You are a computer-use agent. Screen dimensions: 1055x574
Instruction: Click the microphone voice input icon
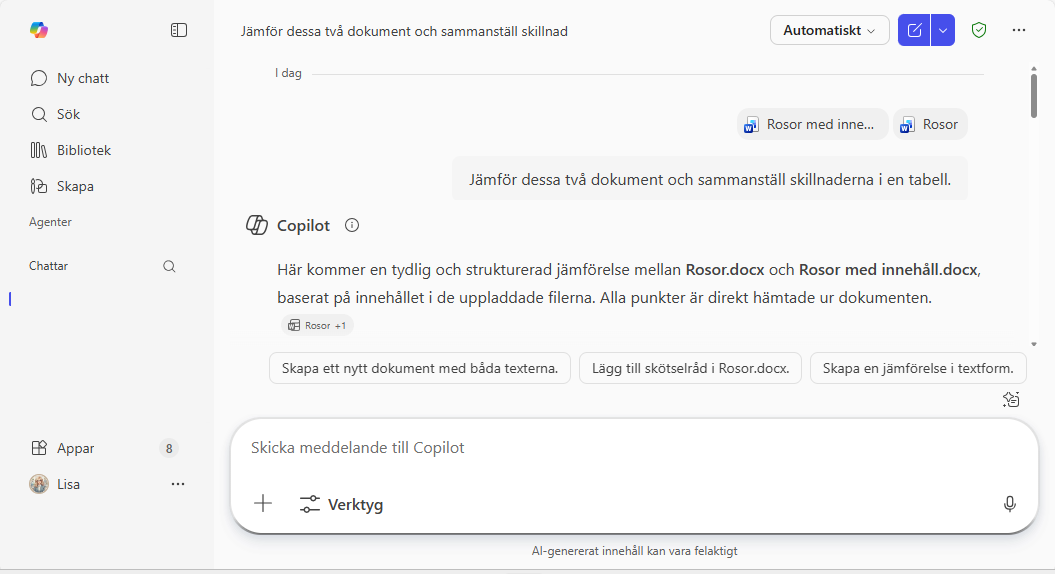(x=1009, y=504)
